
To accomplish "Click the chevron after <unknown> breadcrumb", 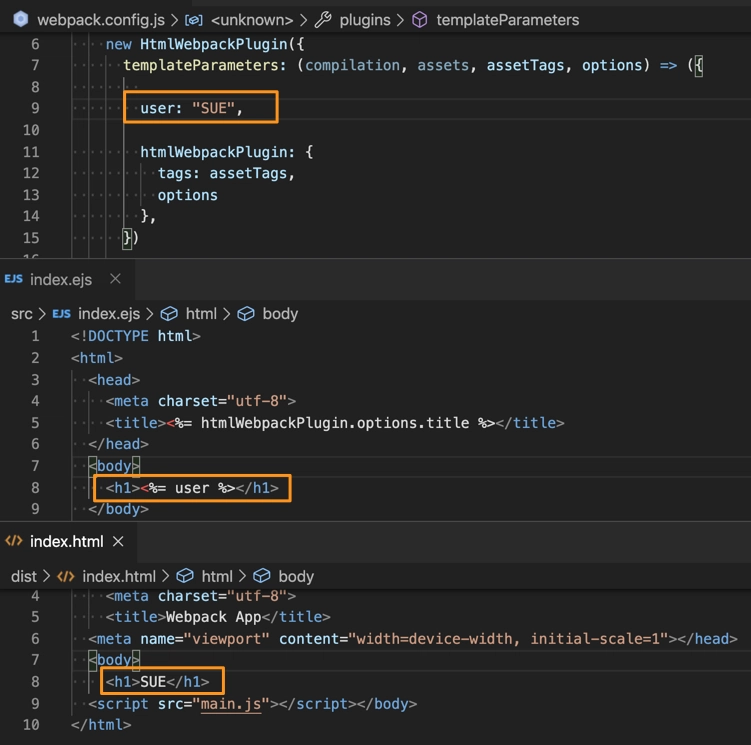I will 304,20.
